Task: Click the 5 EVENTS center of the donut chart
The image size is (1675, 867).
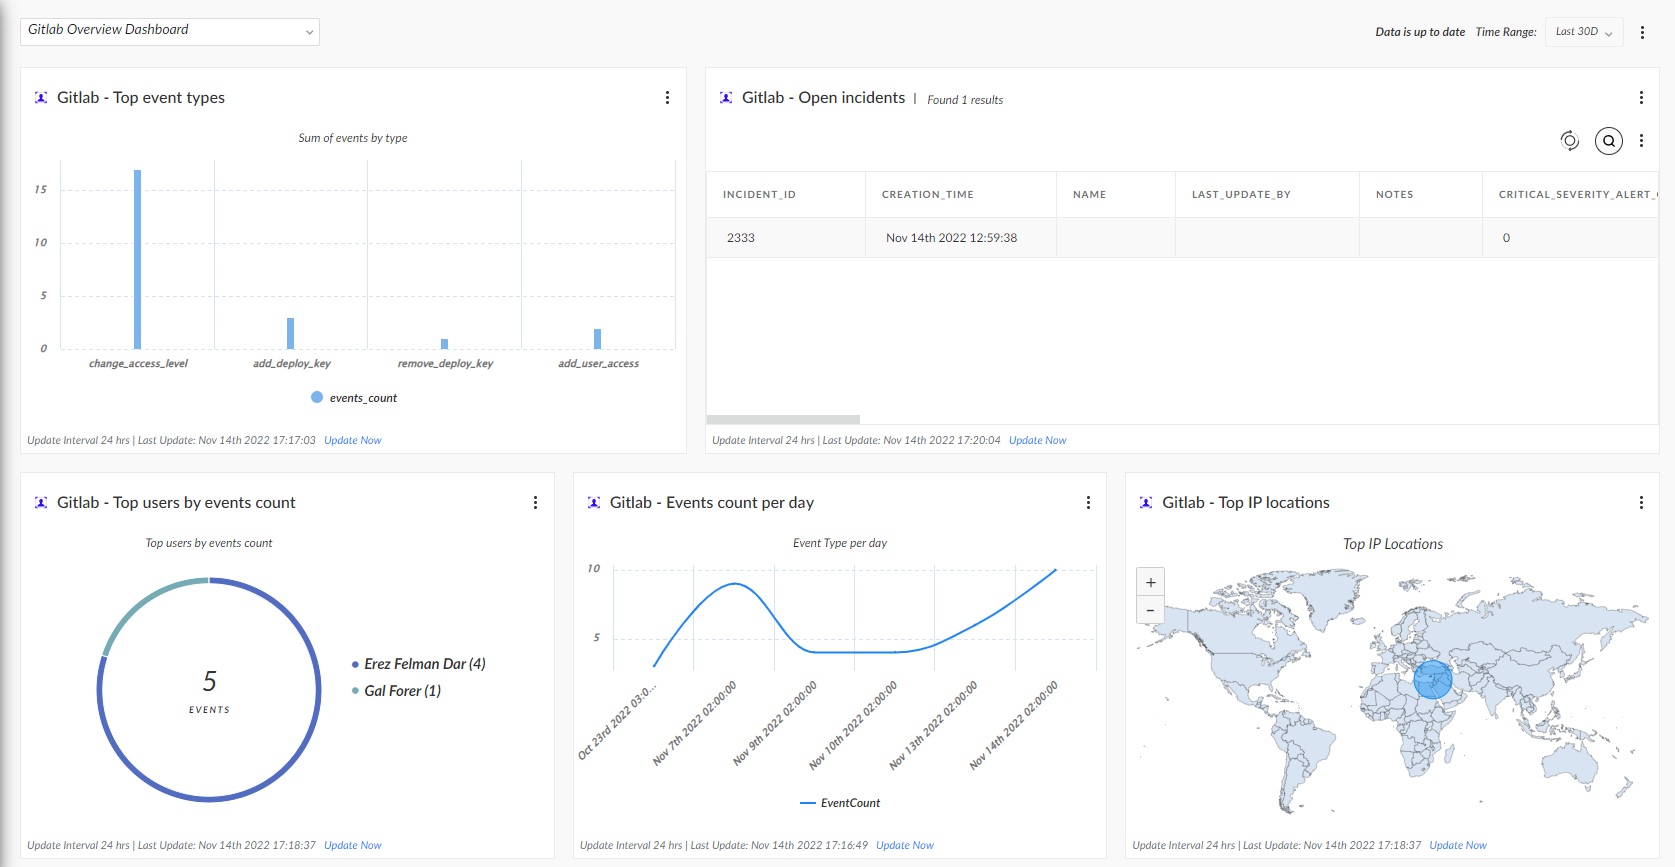Action: click(209, 691)
